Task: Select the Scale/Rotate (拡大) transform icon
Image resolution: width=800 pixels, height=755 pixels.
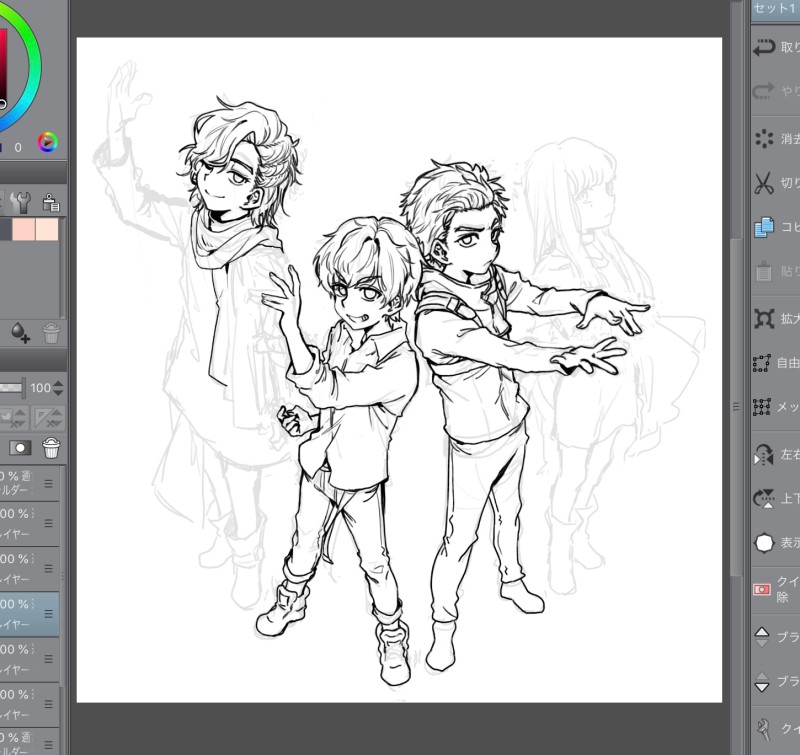Action: (764, 319)
